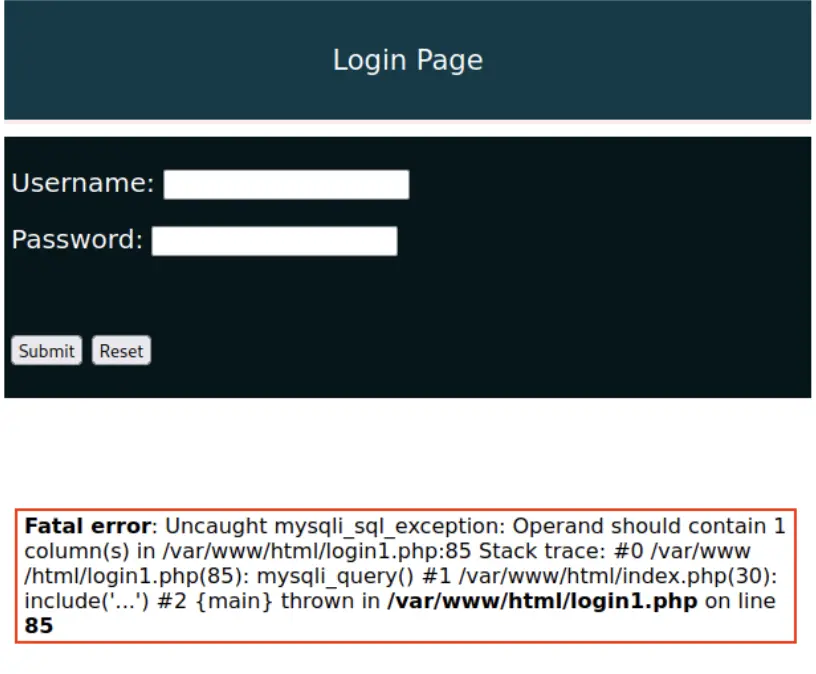Click the bold line number 85

point(39,626)
